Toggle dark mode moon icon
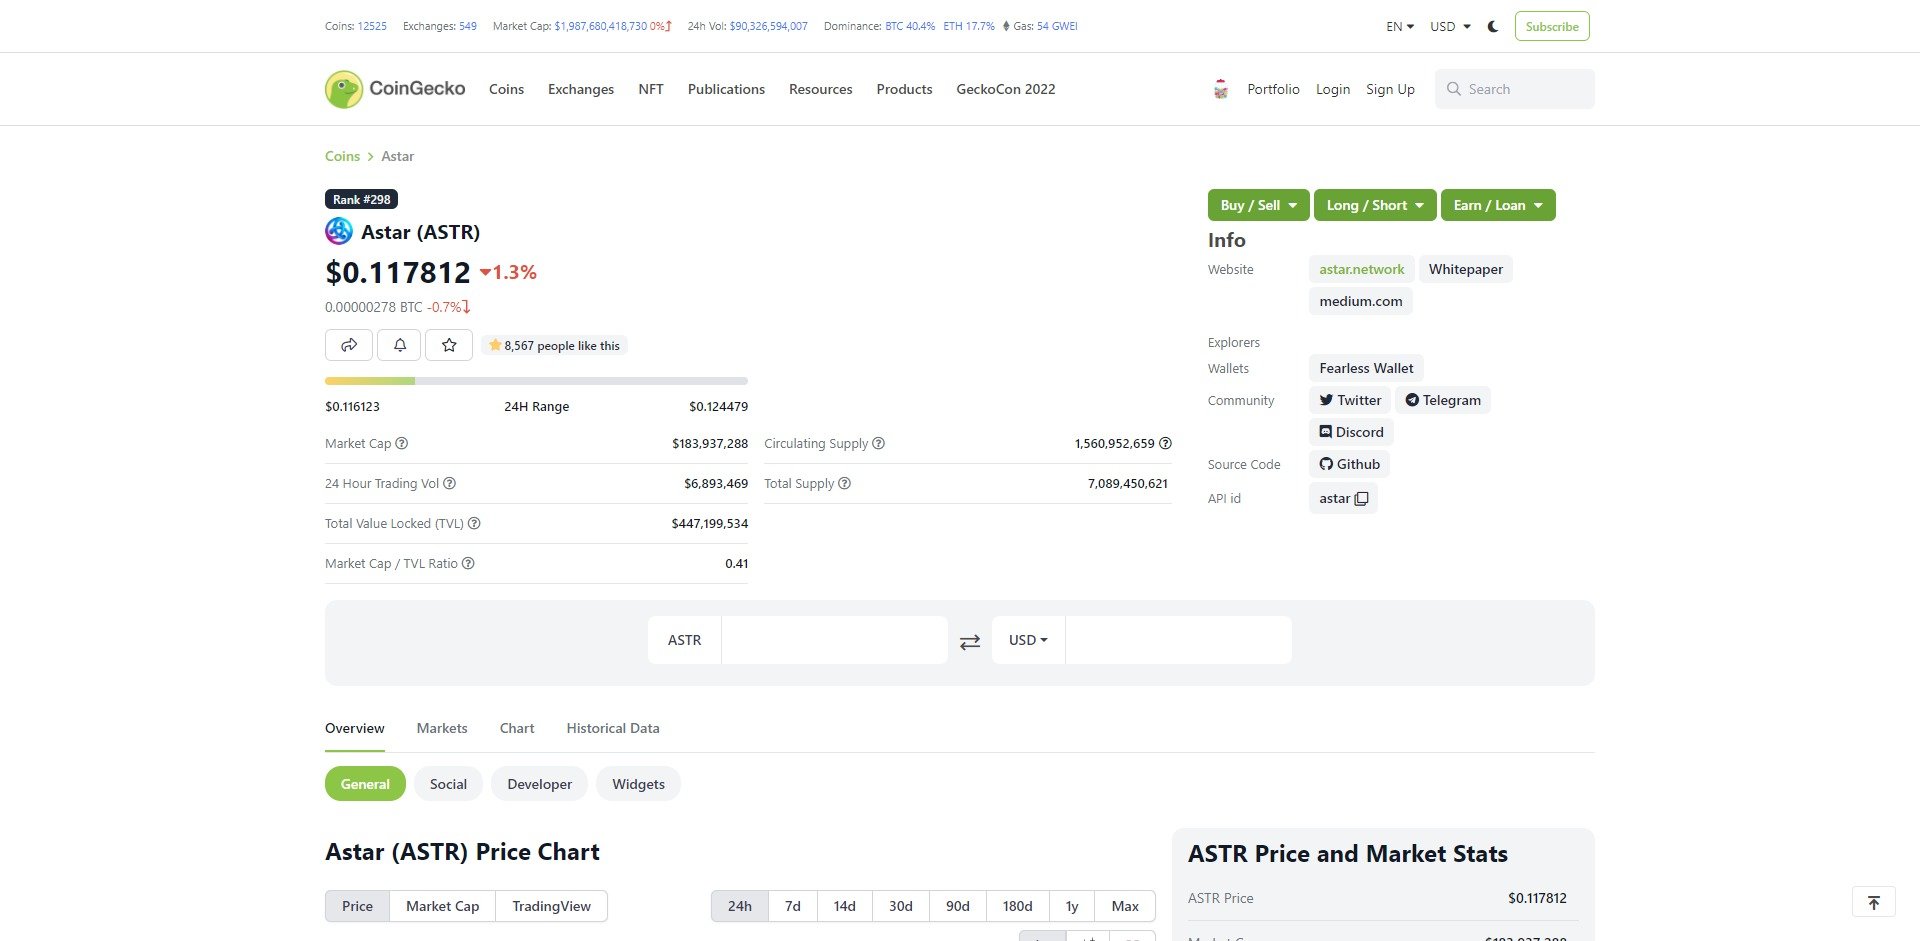The width and height of the screenshot is (1920, 941). pyautogui.click(x=1493, y=27)
